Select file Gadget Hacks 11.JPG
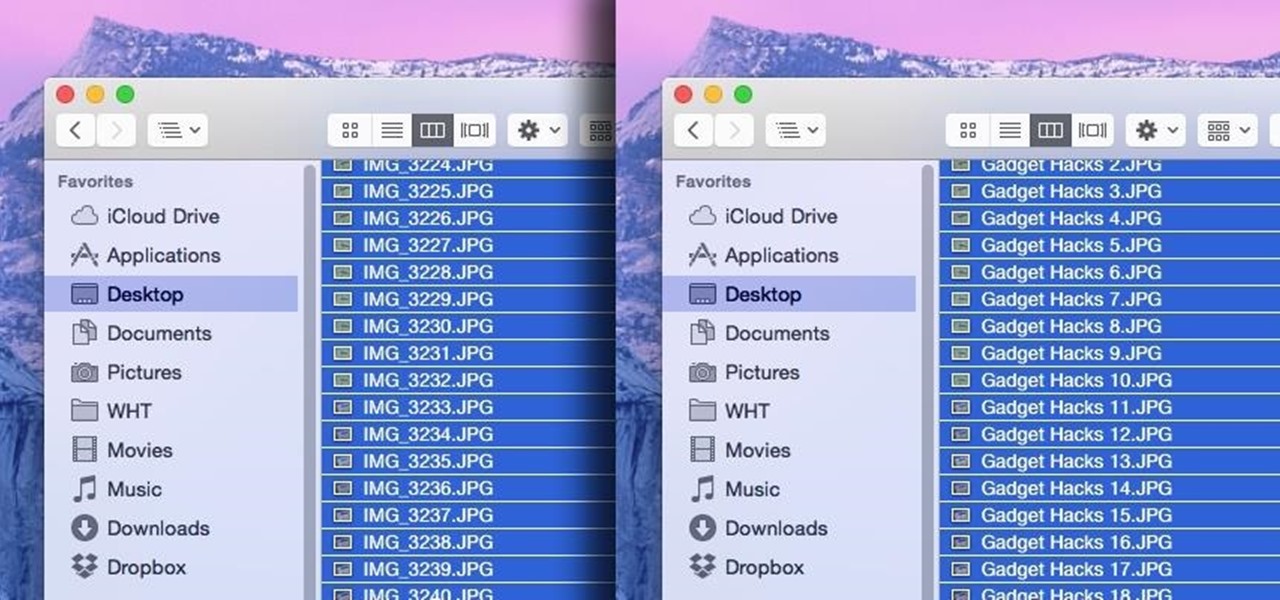This screenshot has width=1280, height=600. click(1110, 407)
